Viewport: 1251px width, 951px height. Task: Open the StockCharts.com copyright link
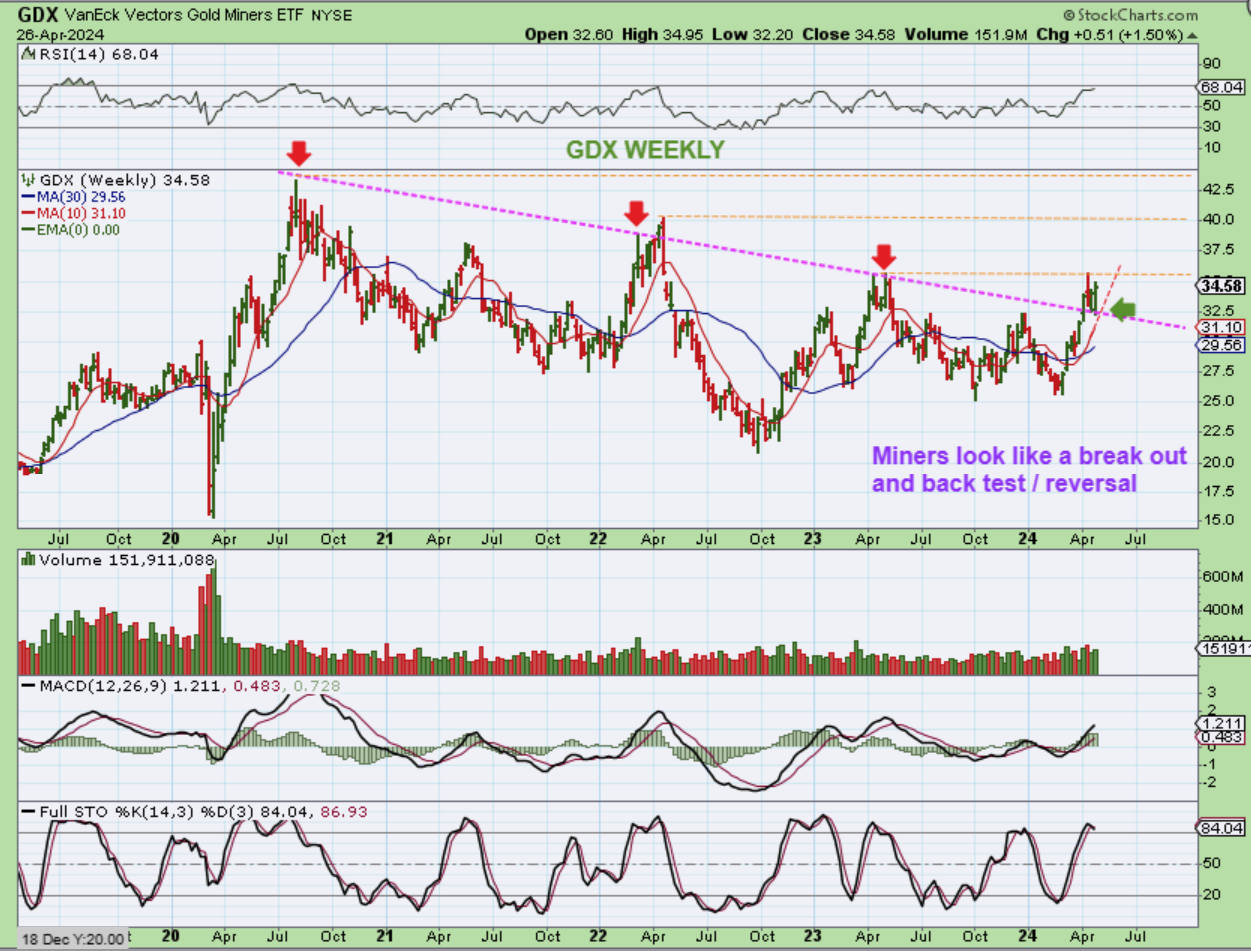1129,15
